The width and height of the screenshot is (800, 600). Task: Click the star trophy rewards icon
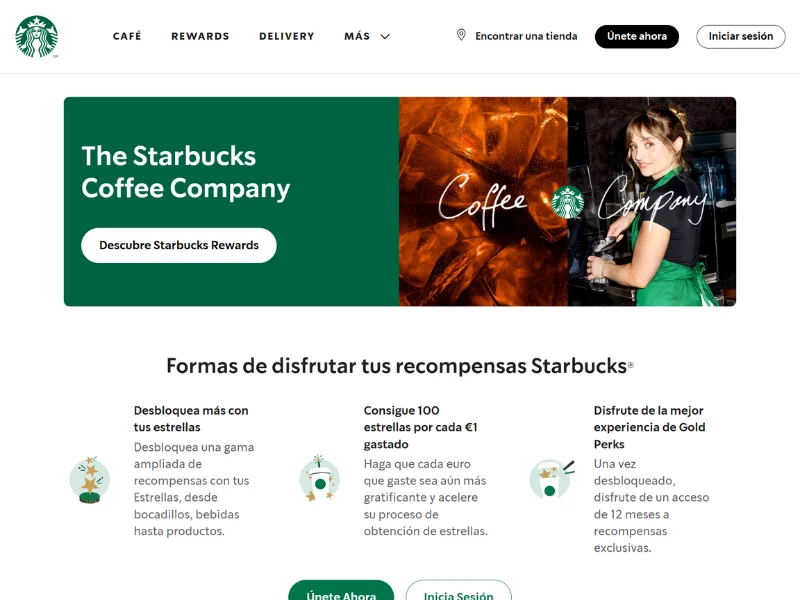click(90, 480)
